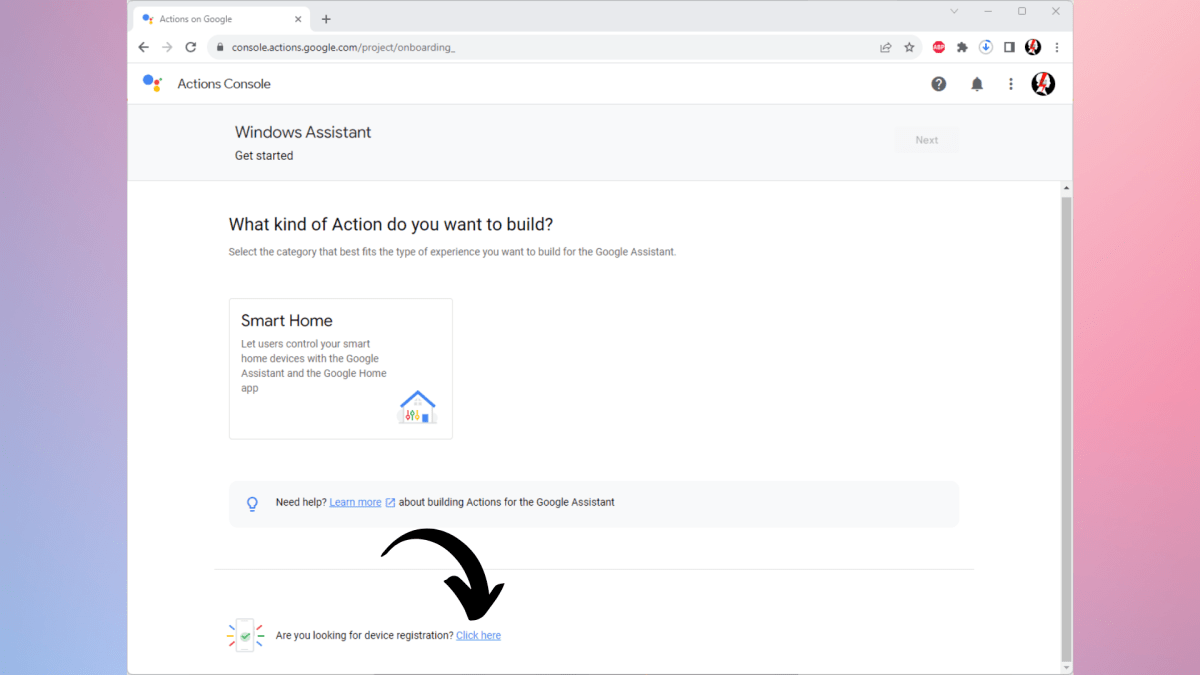The height and width of the screenshot is (675, 1200).
Task: Click the Get started subtitle
Action: (x=264, y=156)
